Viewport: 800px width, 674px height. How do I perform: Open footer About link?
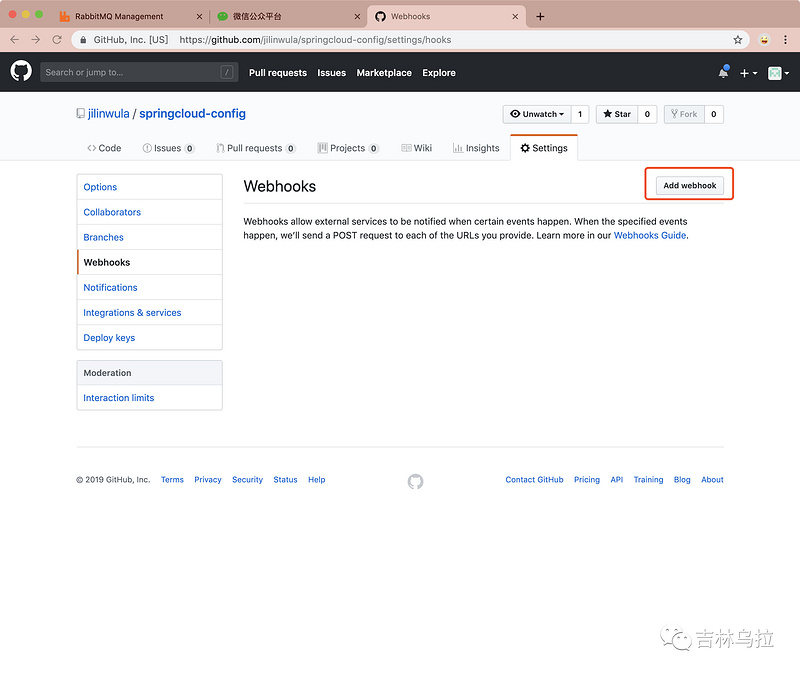(712, 480)
